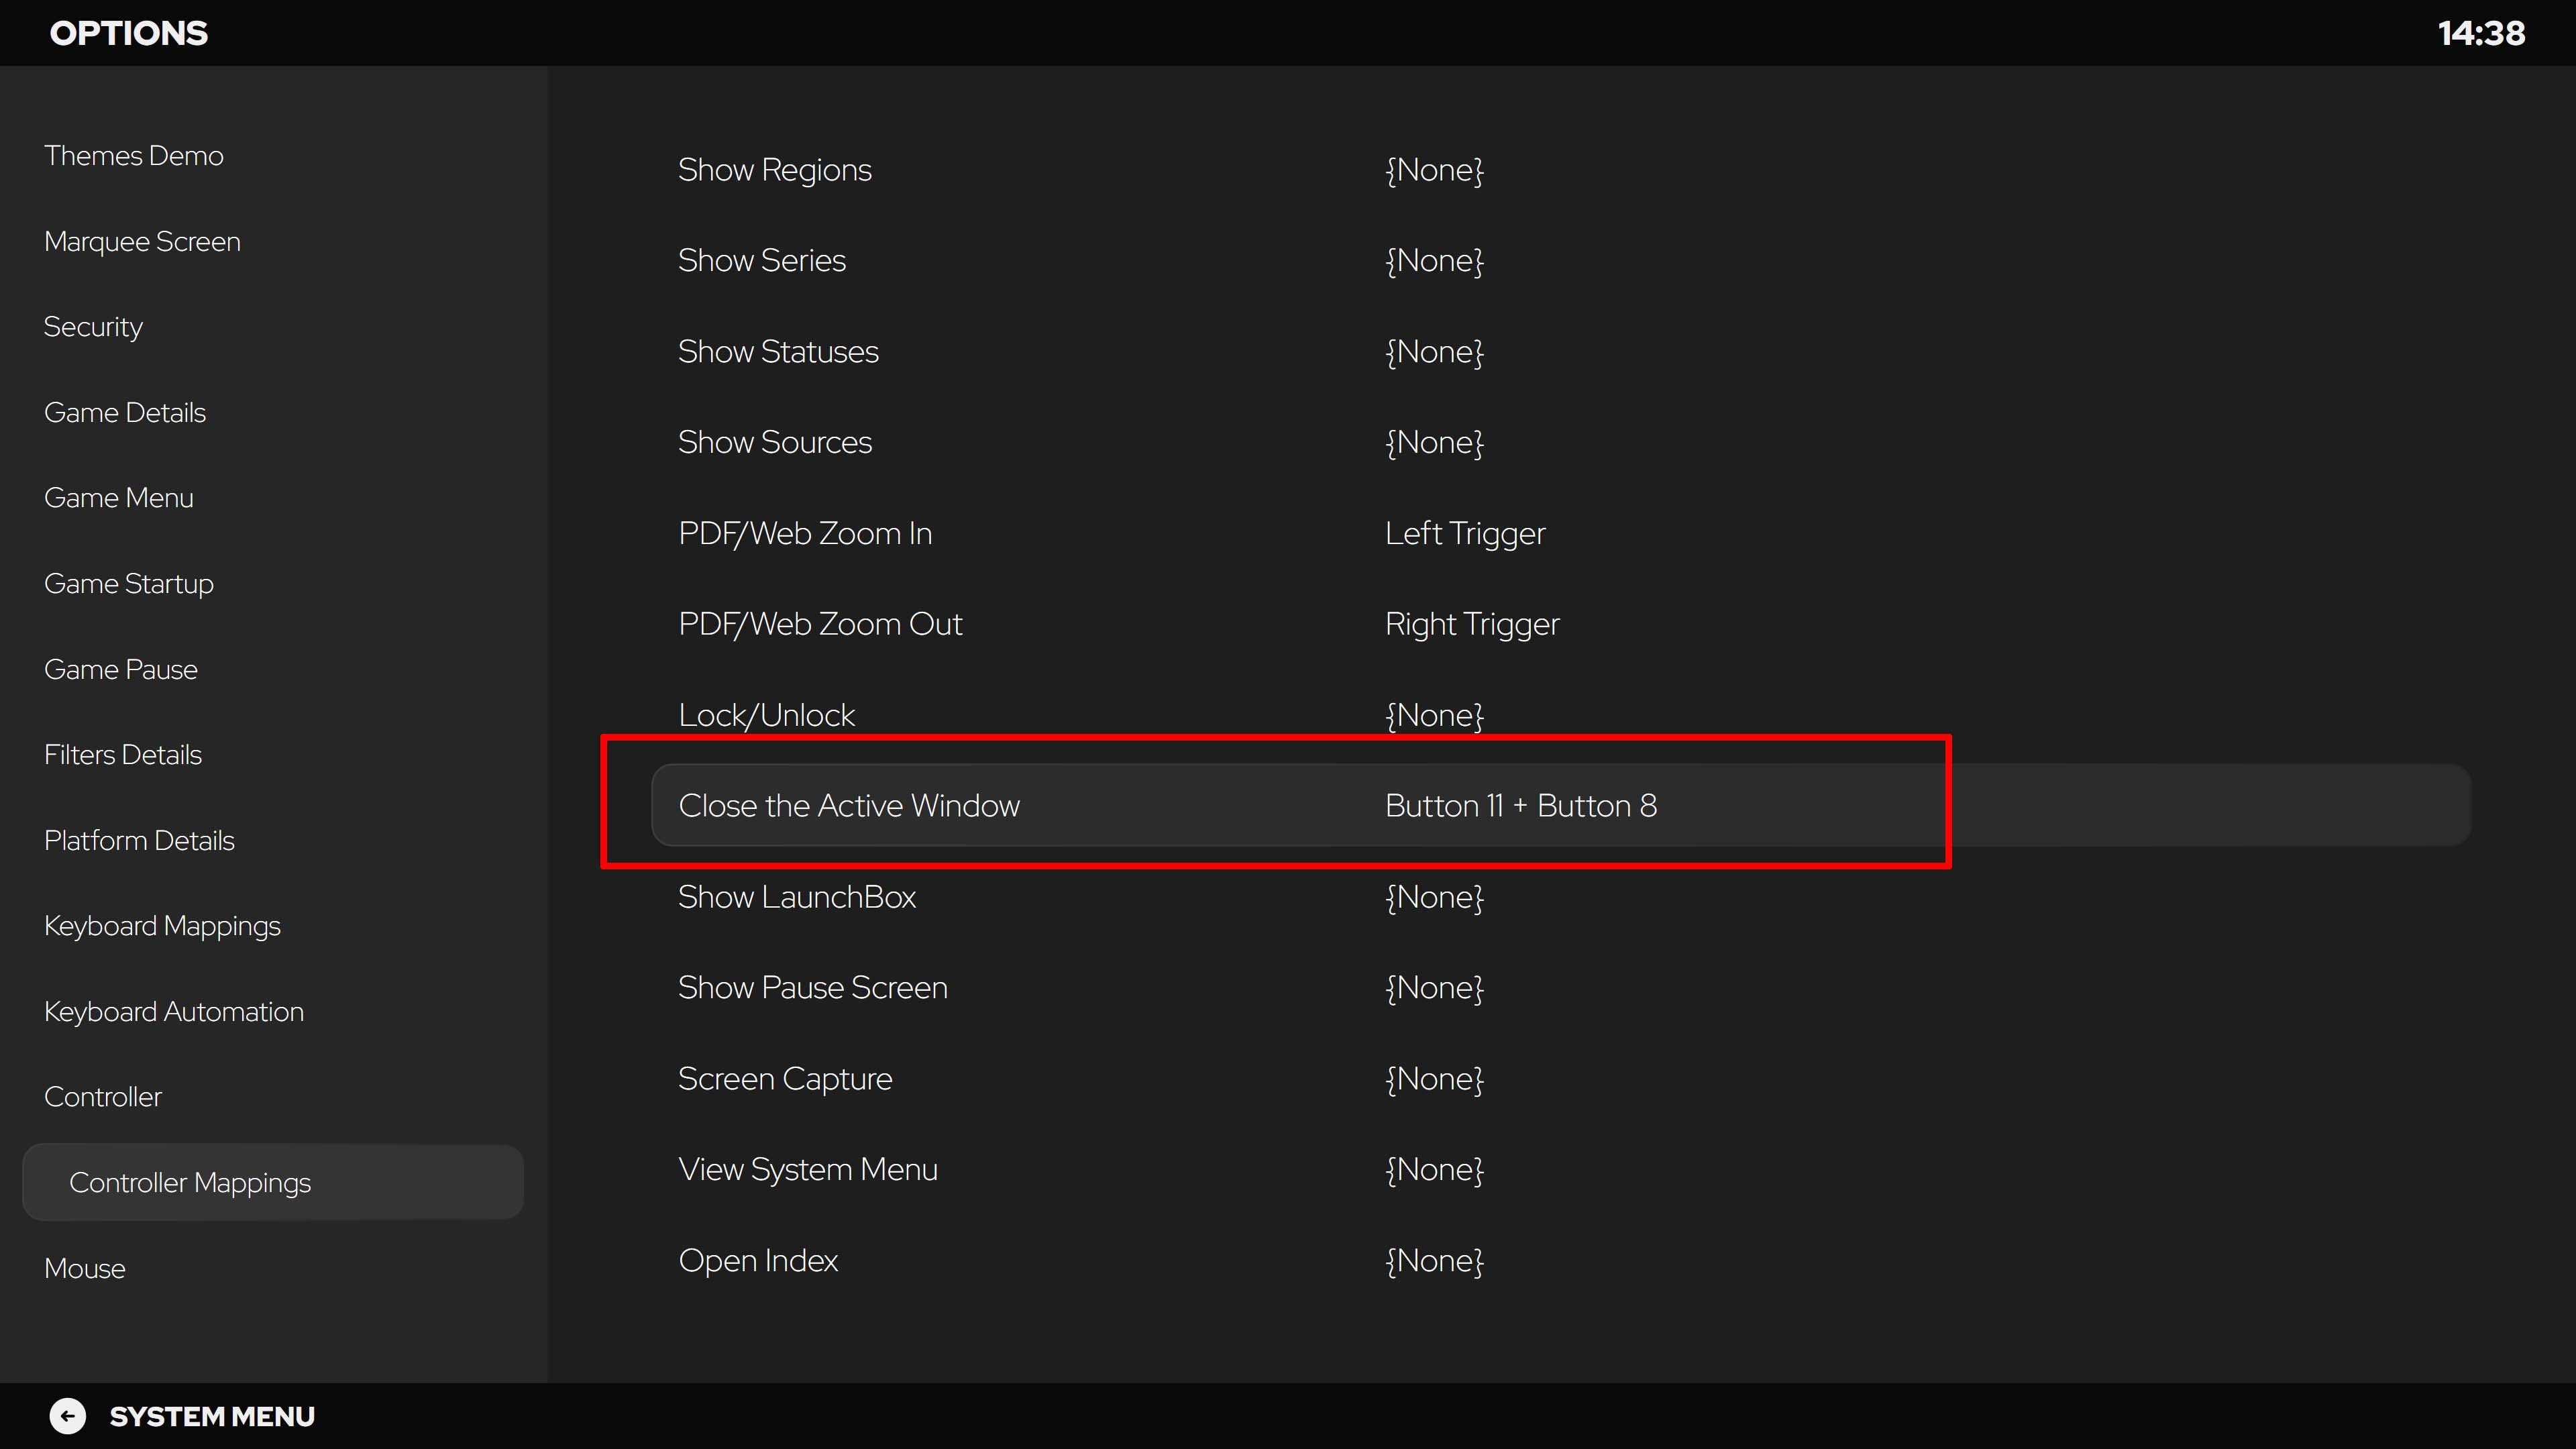This screenshot has width=2576, height=1449.
Task: Select the PDF/Web Zoom Out mapping
Action: click(x=1561, y=624)
